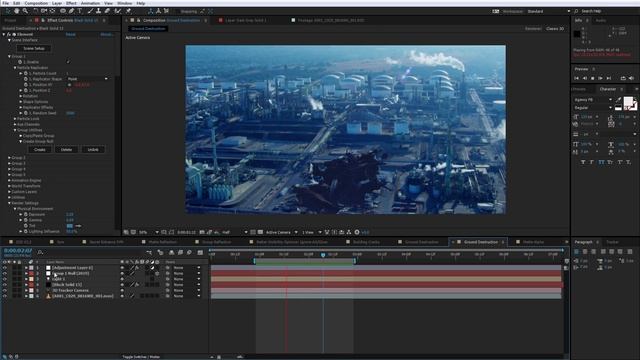The height and width of the screenshot is (360, 640).
Task: Collapse the Scene Interface section
Action: pyautogui.click(x=9, y=40)
